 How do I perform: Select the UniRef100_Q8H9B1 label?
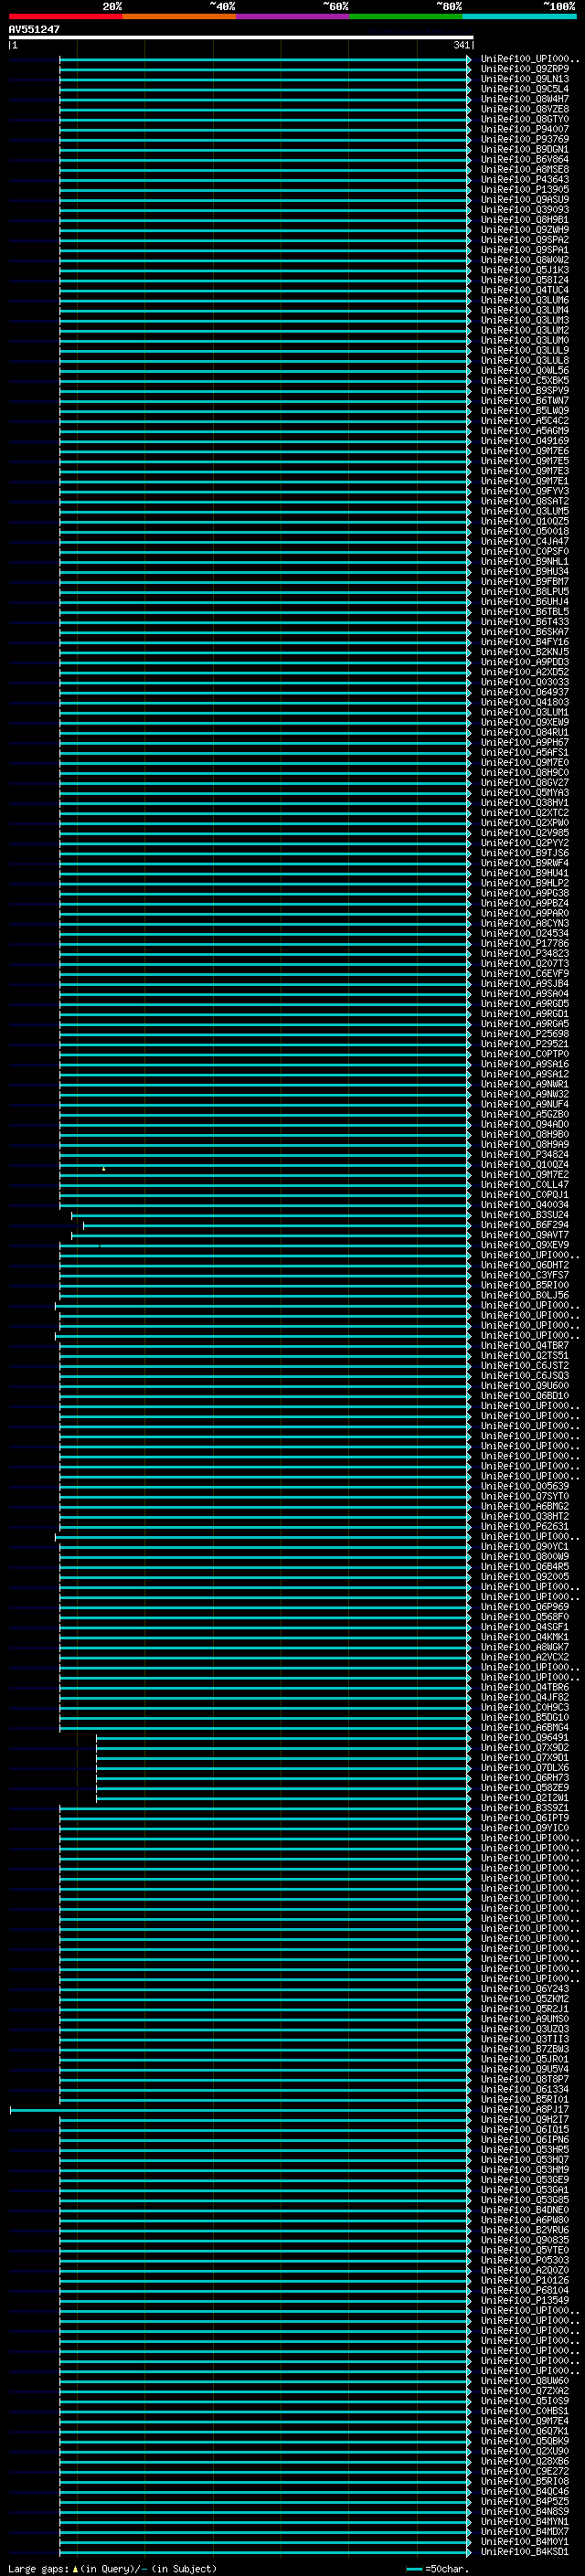tap(525, 220)
